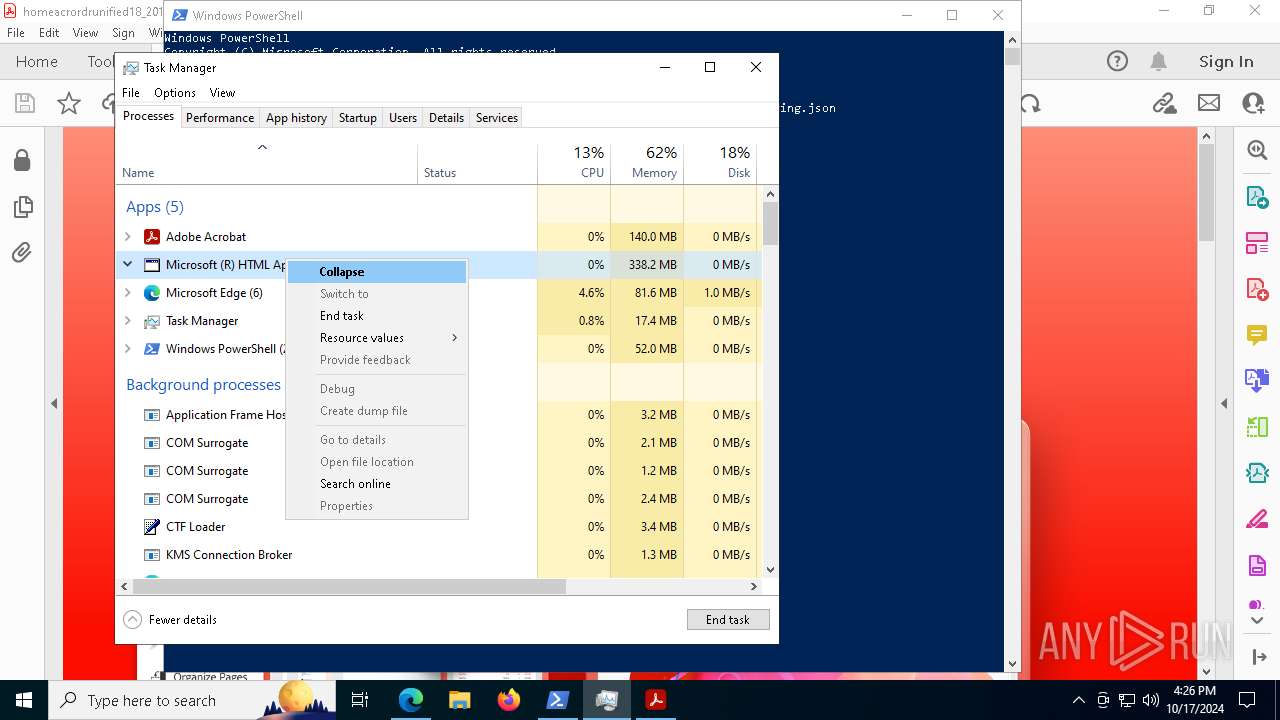Click the Microsoft Edge process icon

tap(152, 293)
